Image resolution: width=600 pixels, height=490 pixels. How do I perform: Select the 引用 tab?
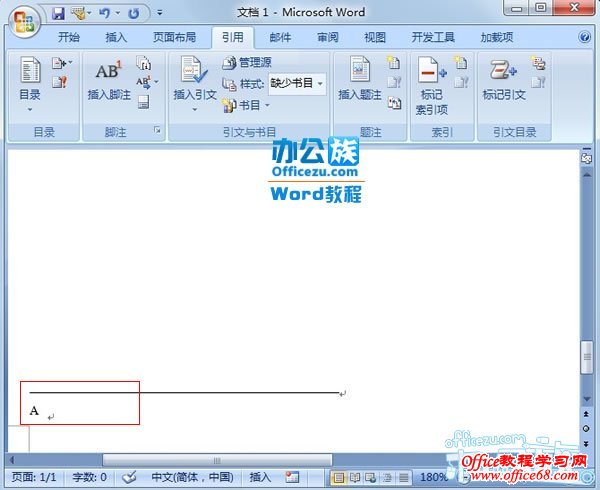tap(233, 37)
